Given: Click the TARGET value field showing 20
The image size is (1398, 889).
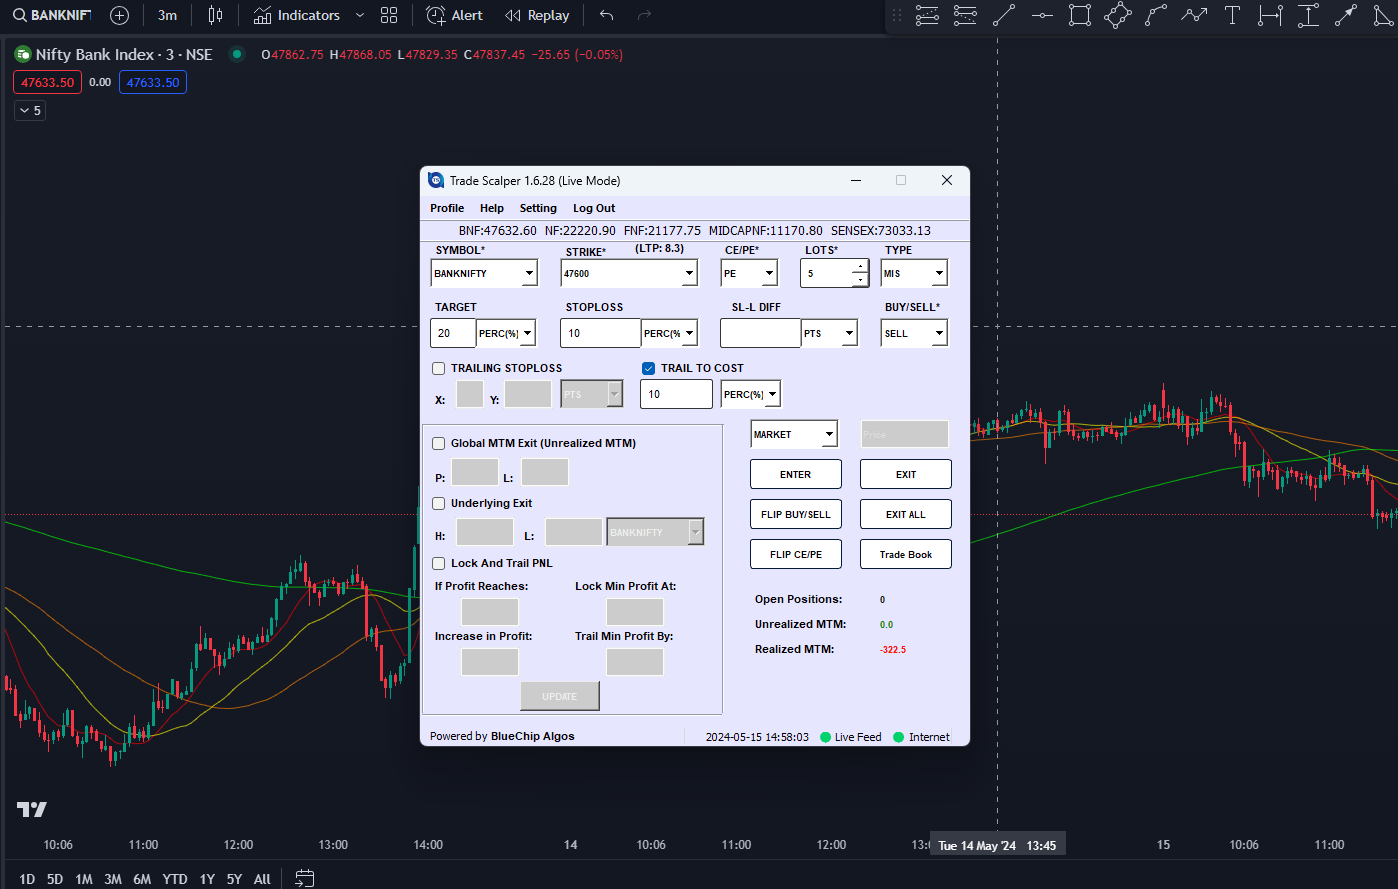Looking at the screenshot, I should (x=453, y=333).
